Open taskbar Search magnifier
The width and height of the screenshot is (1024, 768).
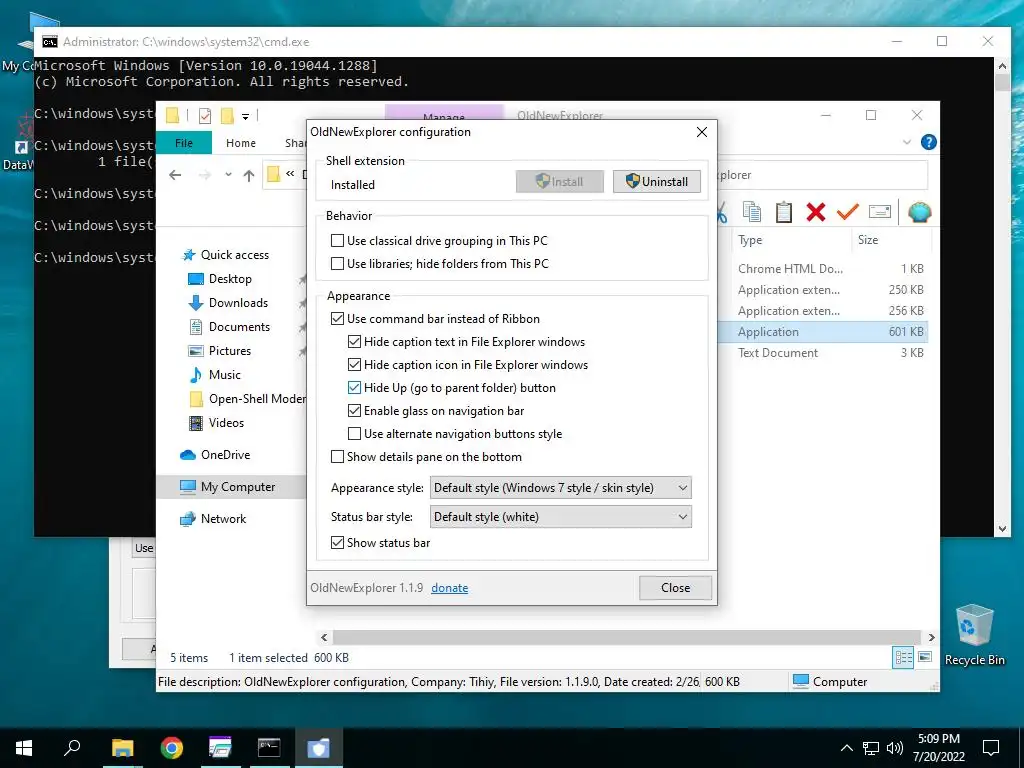coord(72,747)
